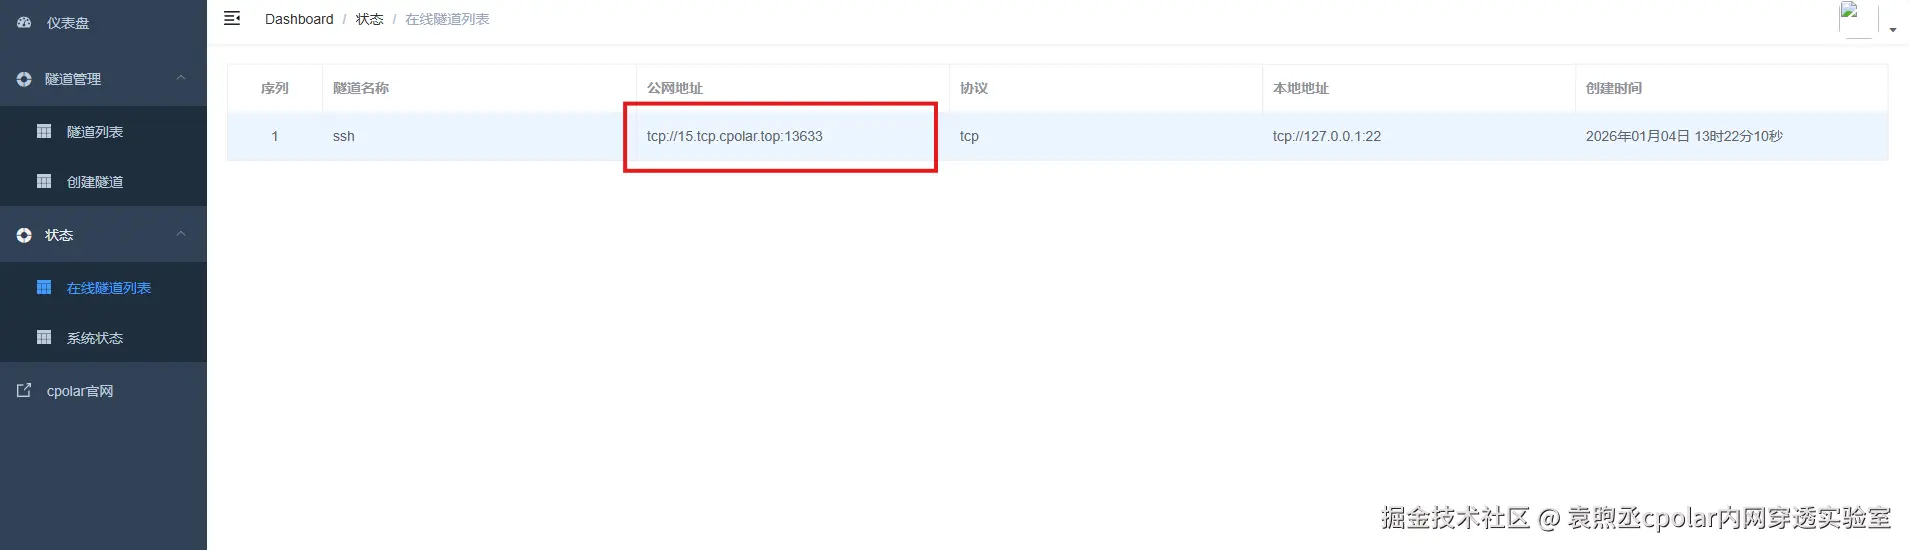Click the tcp://15.tcp.cpolar.top:13633 address

(735, 136)
